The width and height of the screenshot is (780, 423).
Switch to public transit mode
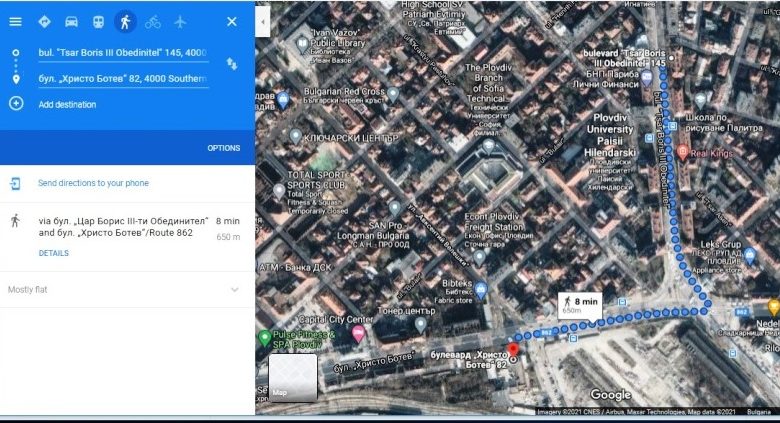tap(98, 22)
